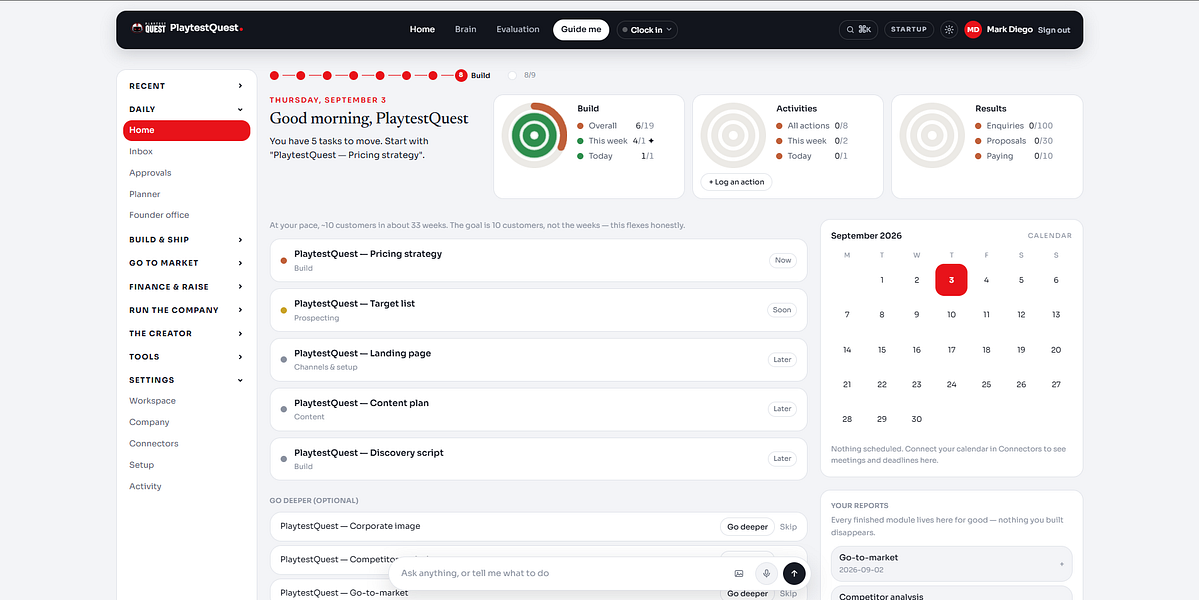Toggle the light/dark theme icon
The height and width of the screenshot is (600, 1199).
[x=949, y=30]
